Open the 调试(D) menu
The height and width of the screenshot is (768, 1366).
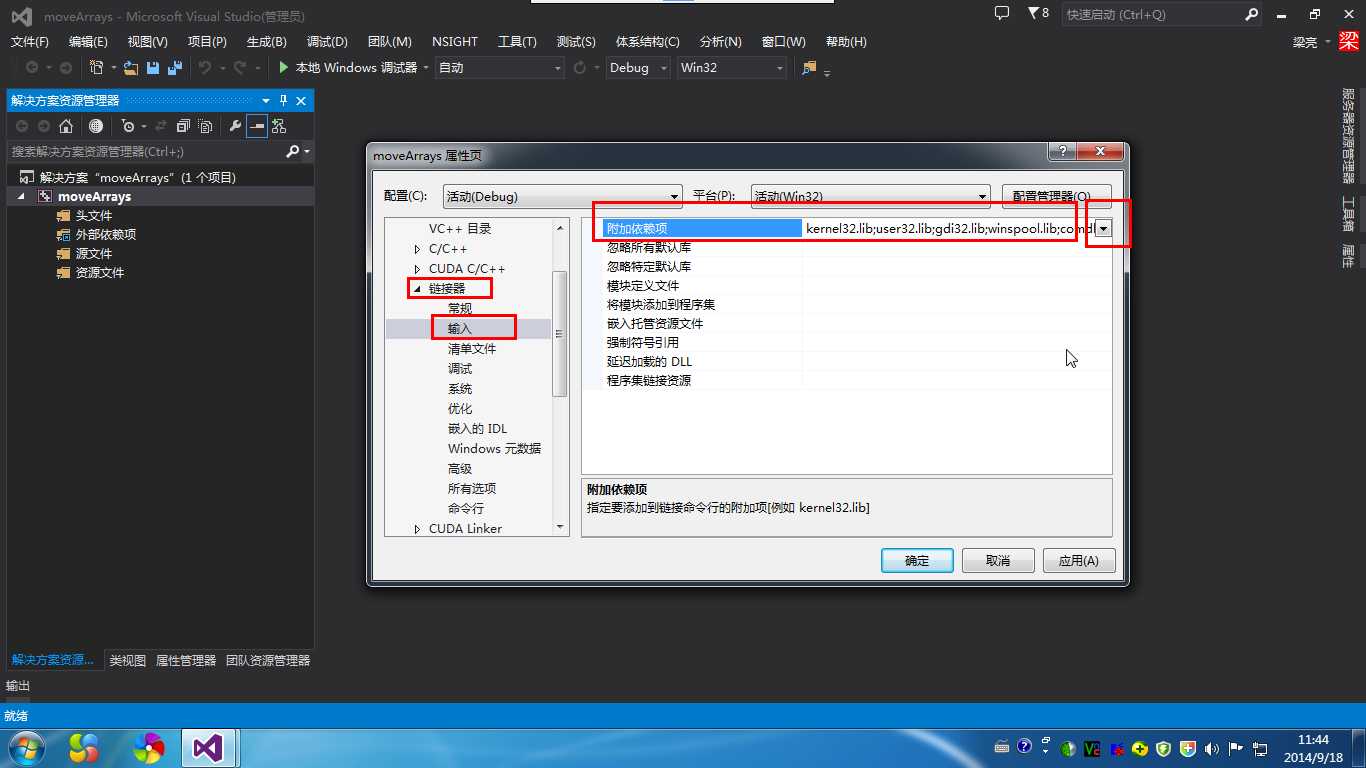pos(327,42)
